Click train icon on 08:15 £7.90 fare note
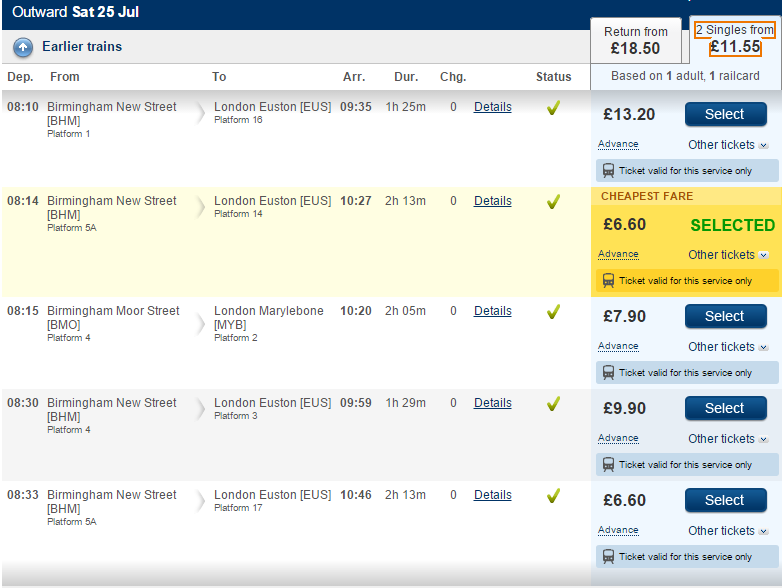 (608, 372)
